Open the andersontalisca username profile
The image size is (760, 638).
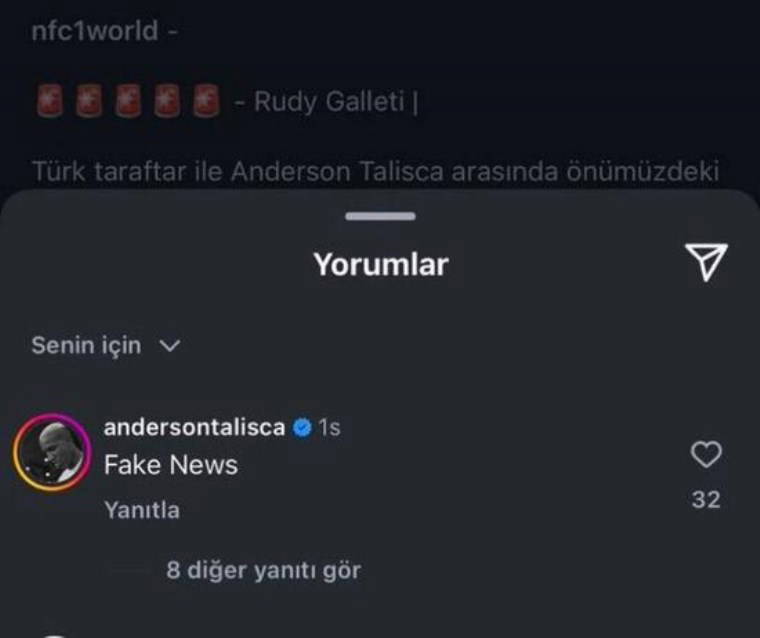coord(194,428)
